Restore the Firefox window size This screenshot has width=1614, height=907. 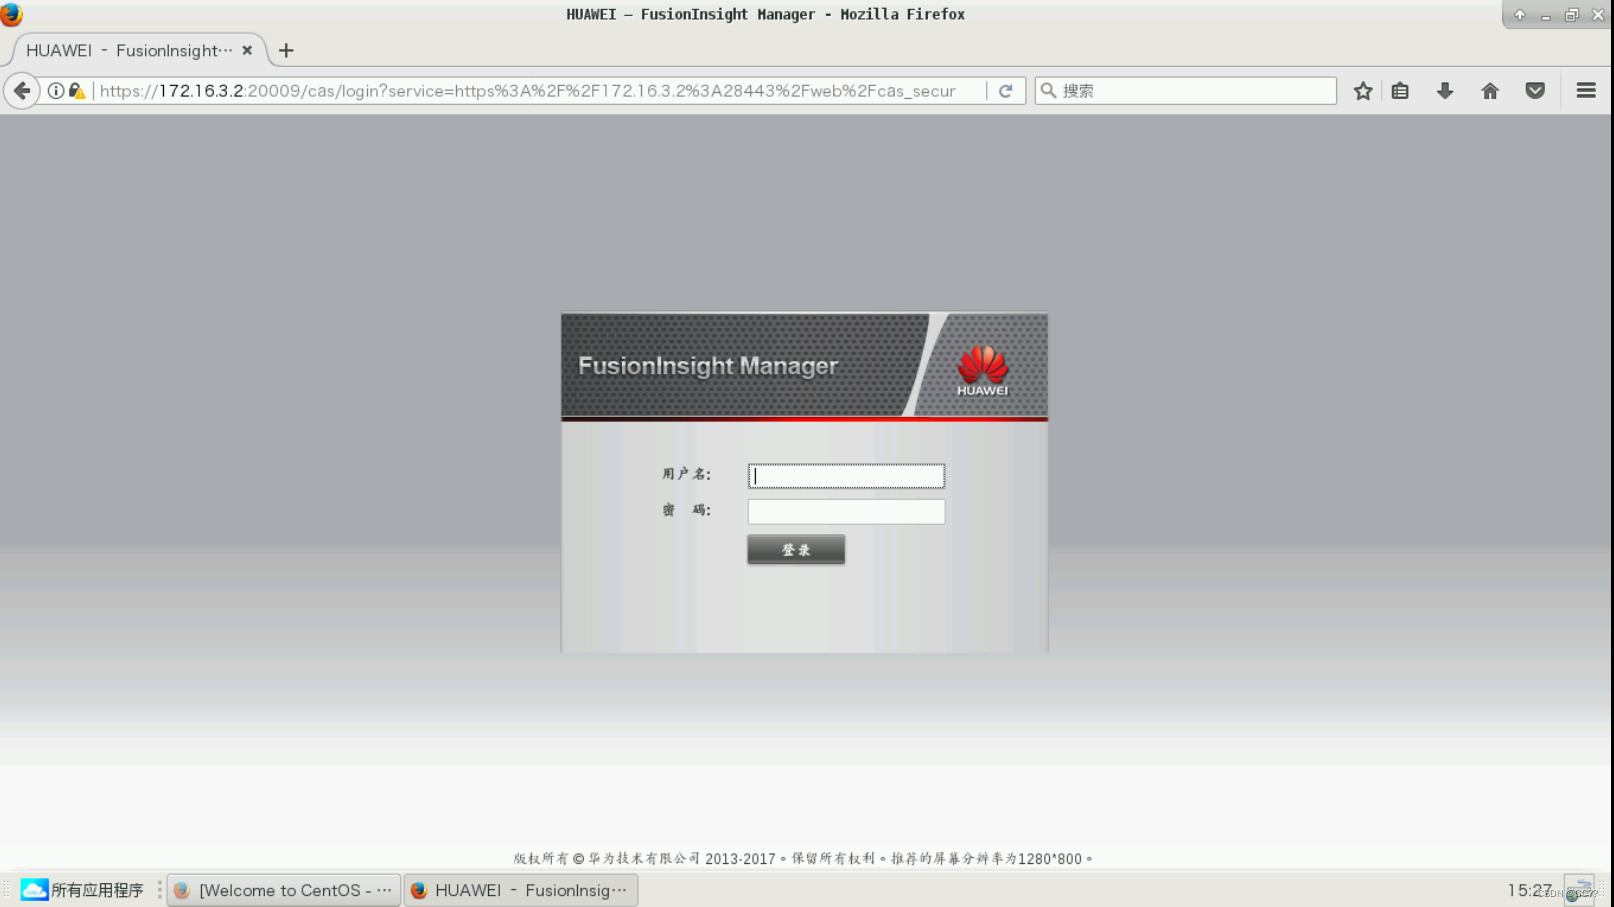tap(1572, 15)
